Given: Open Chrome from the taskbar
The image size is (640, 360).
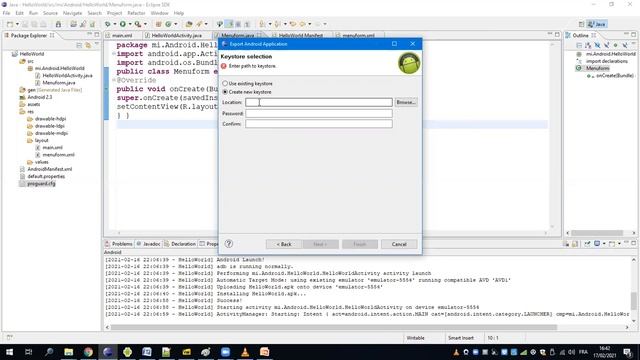Looking at the screenshot, I should pos(88,352).
